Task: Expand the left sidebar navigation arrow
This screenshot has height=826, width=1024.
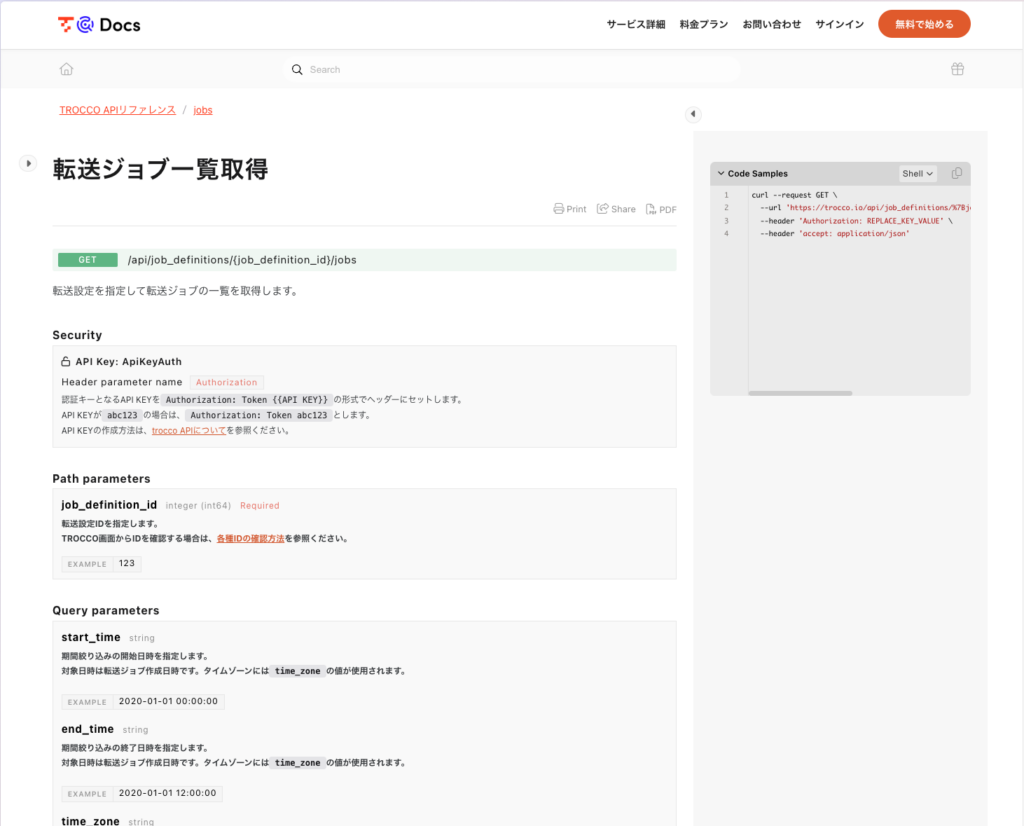Action: pos(28,163)
